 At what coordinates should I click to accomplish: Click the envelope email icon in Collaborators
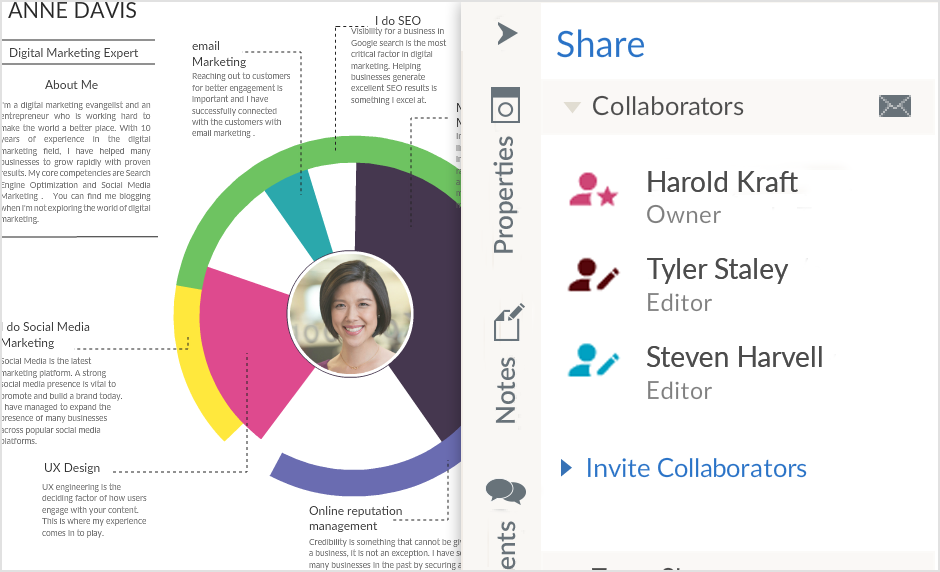(x=895, y=106)
